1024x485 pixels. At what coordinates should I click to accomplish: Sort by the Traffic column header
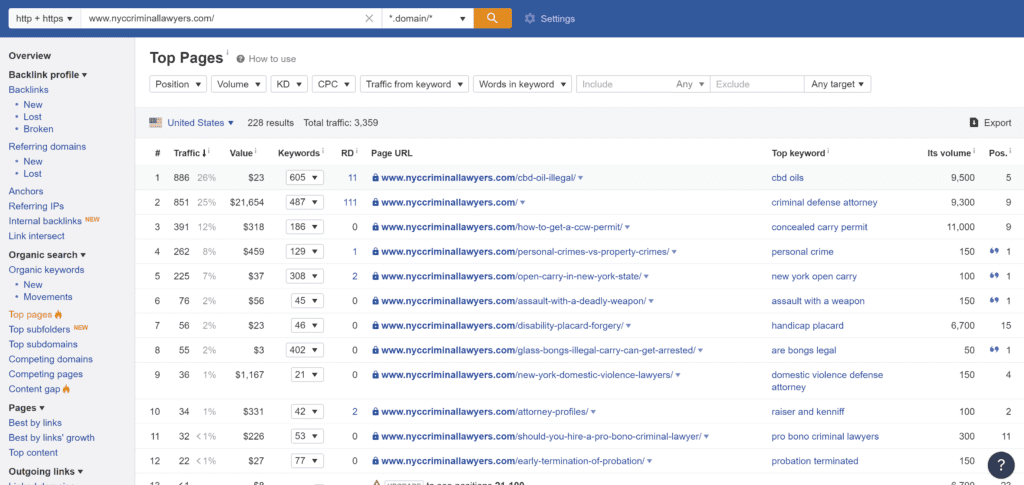tap(191, 153)
